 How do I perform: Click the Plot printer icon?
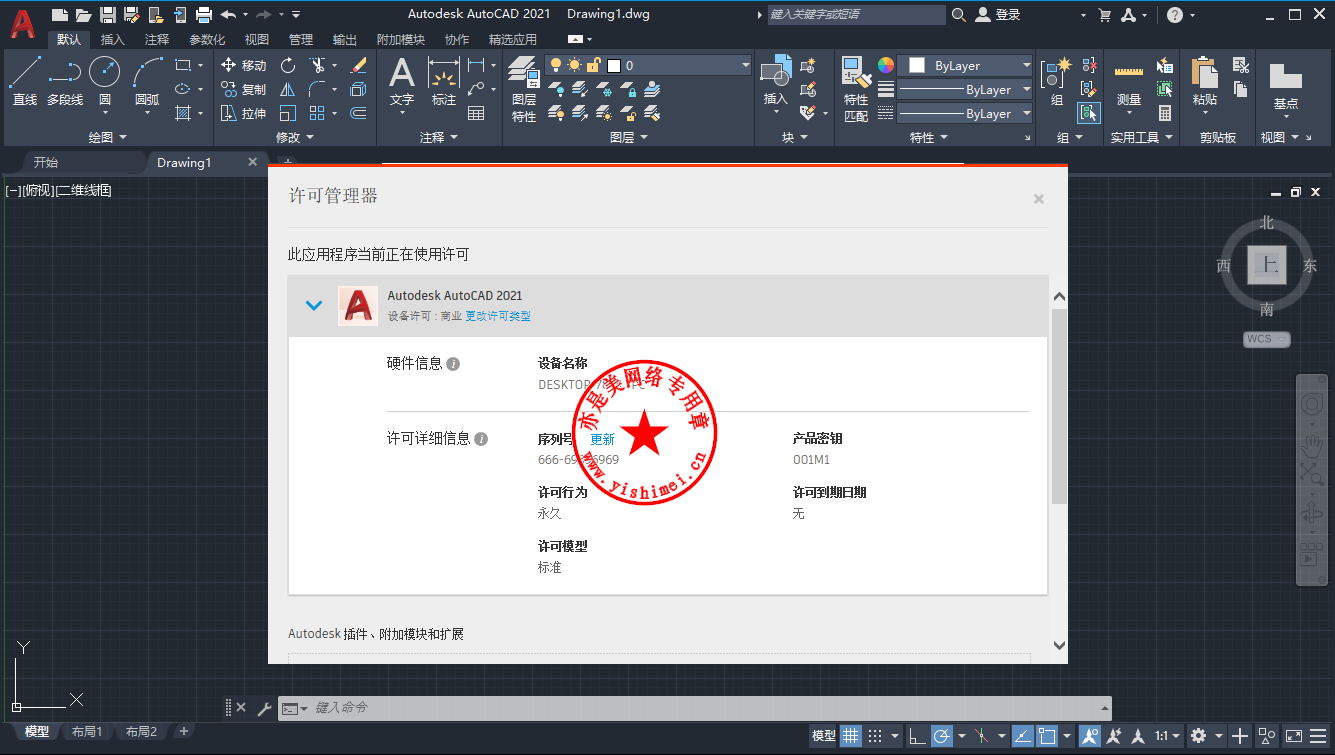(204, 15)
